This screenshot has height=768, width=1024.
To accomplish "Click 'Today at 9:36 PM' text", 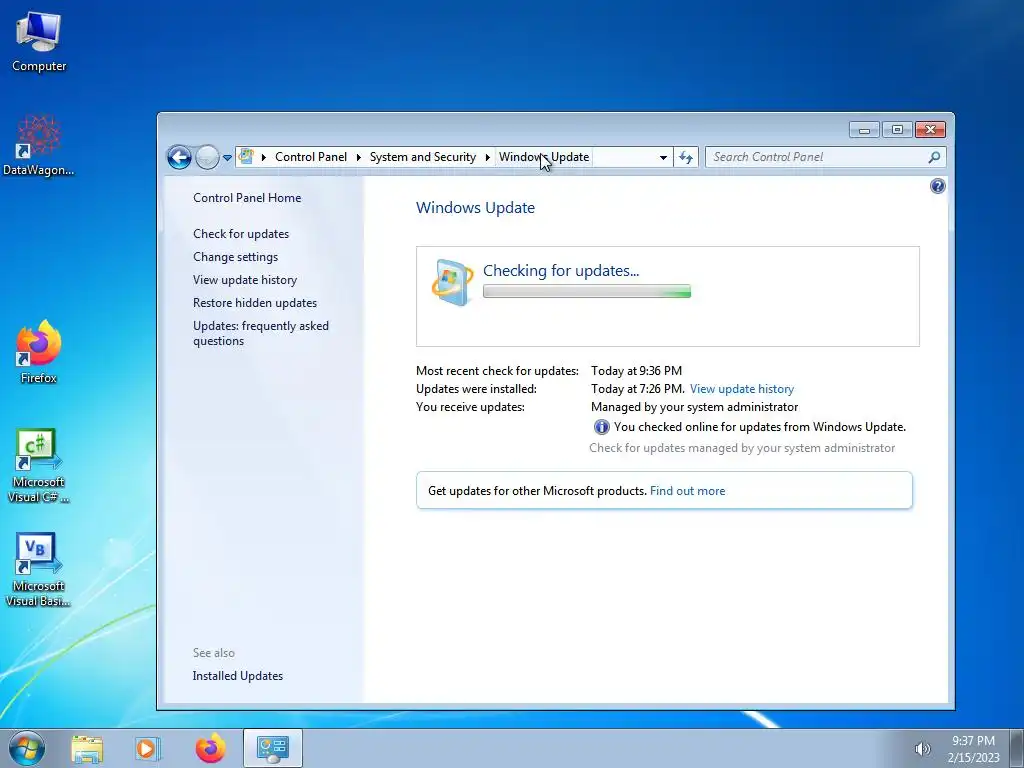I will pyautogui.click(x=636, y=371).
